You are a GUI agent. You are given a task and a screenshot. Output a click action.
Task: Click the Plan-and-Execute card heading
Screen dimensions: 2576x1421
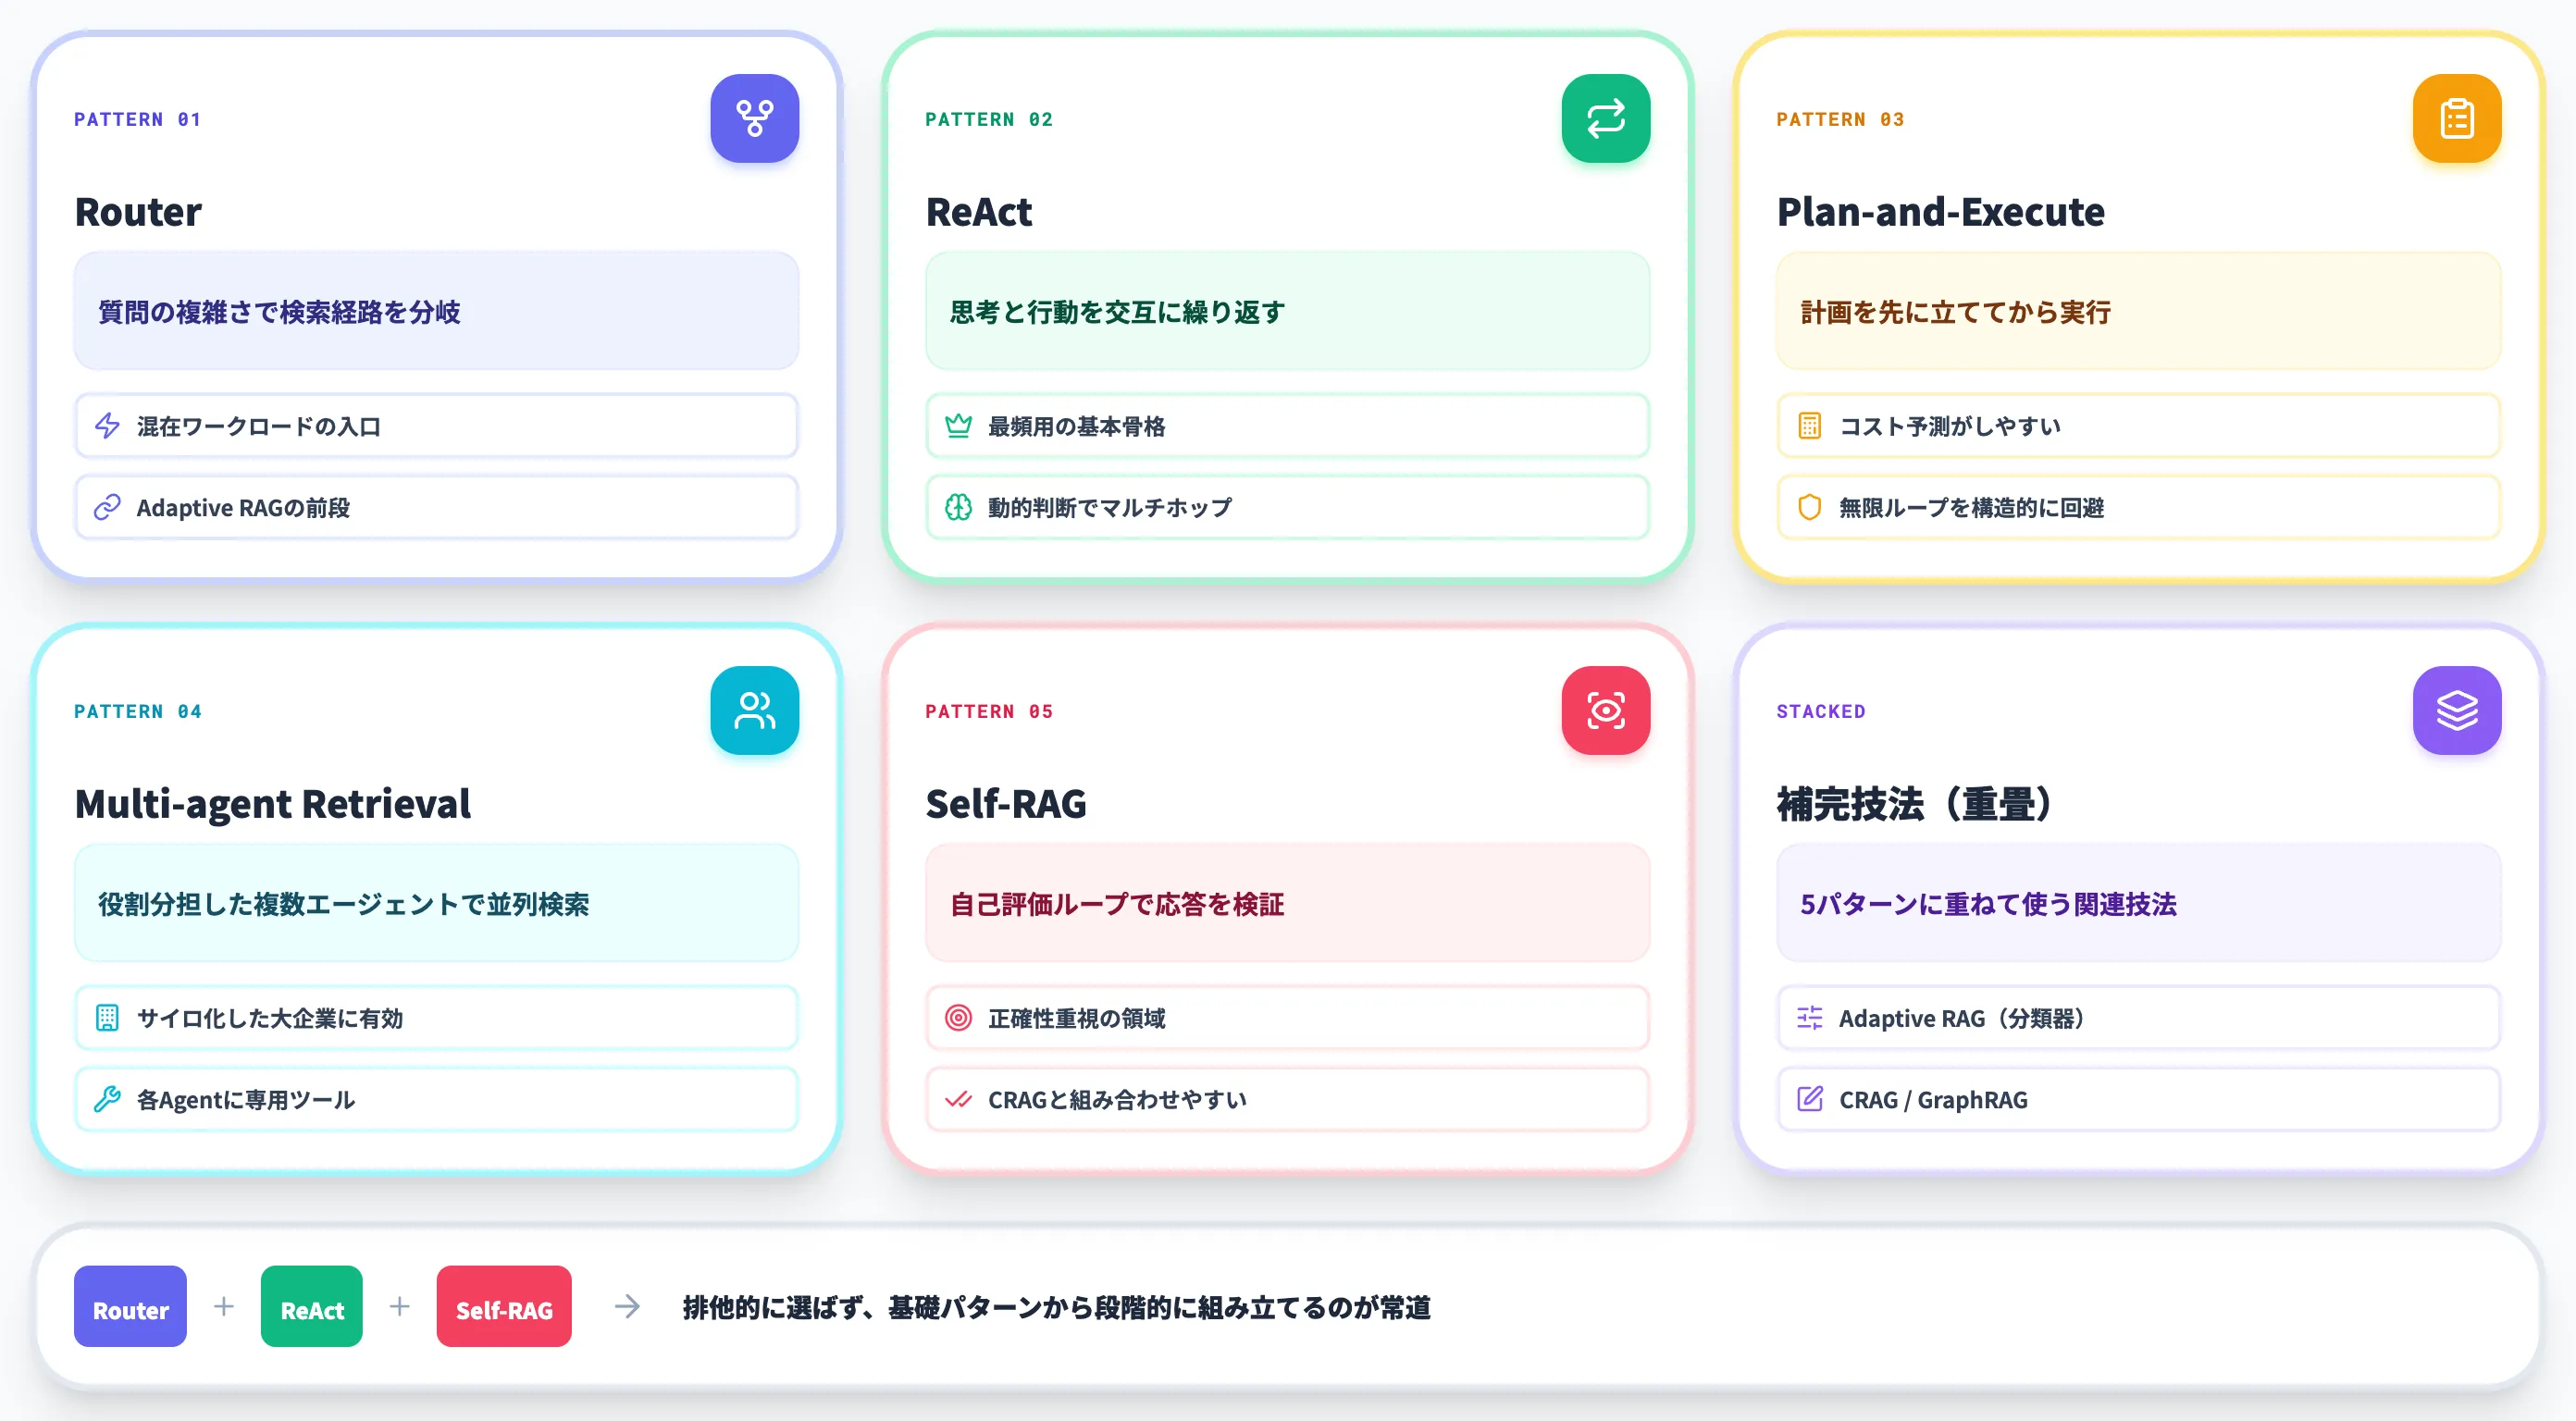pos(1940,211)
